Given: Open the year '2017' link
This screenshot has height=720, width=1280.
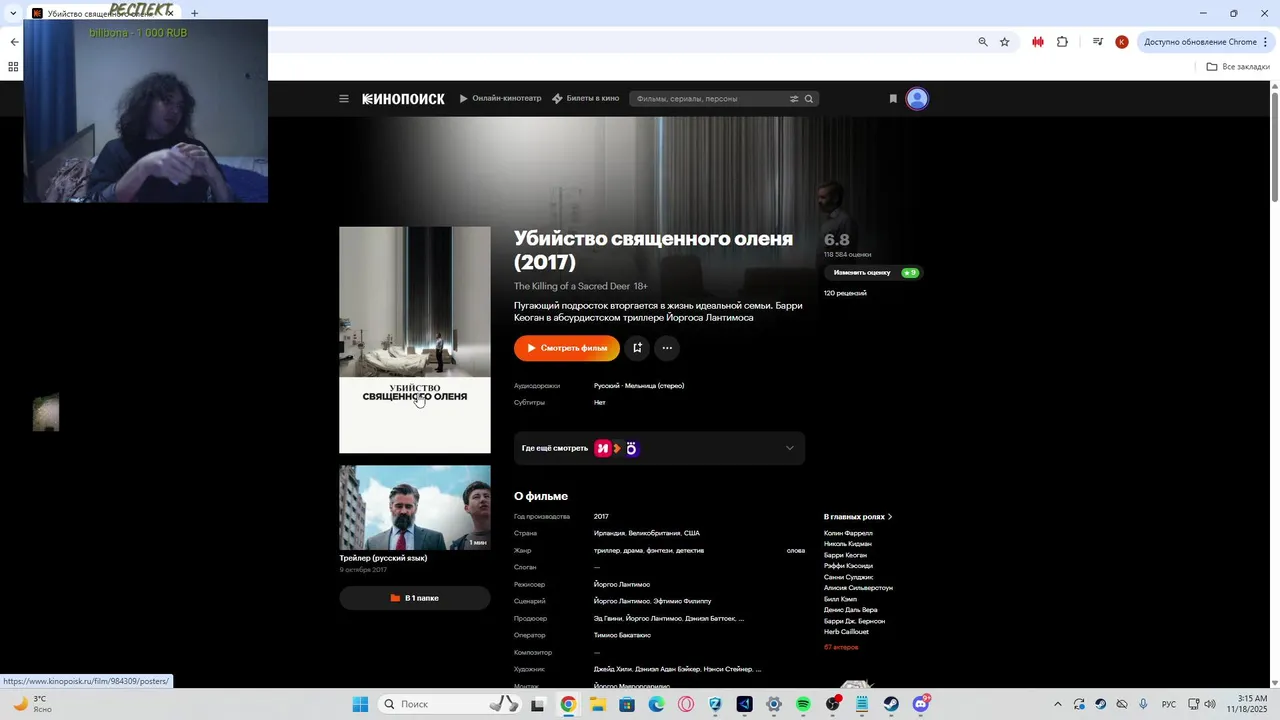Looking at the screenshot, I should click(x=601, y=517).
